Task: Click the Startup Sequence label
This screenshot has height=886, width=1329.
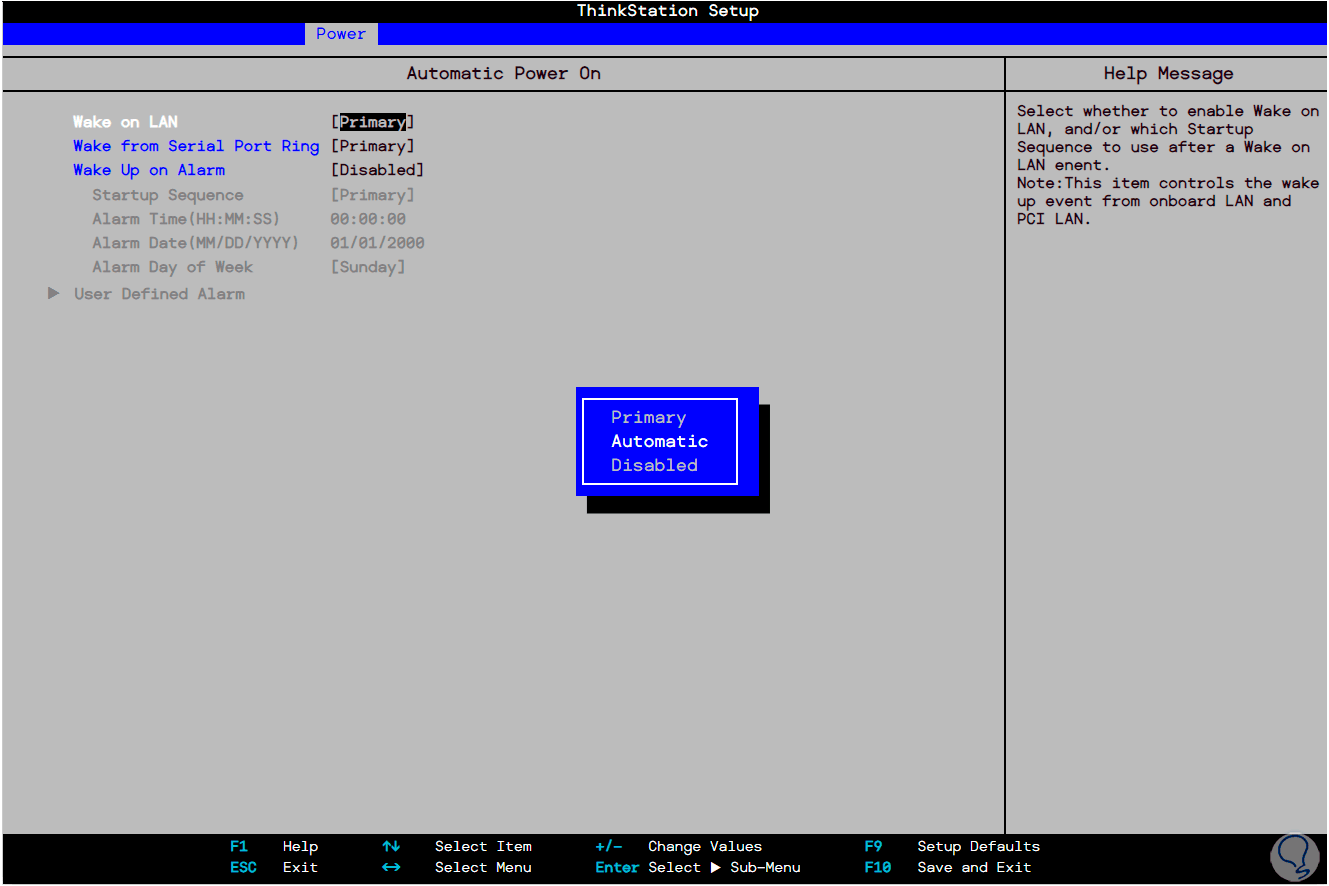Action: pos(168,195)
